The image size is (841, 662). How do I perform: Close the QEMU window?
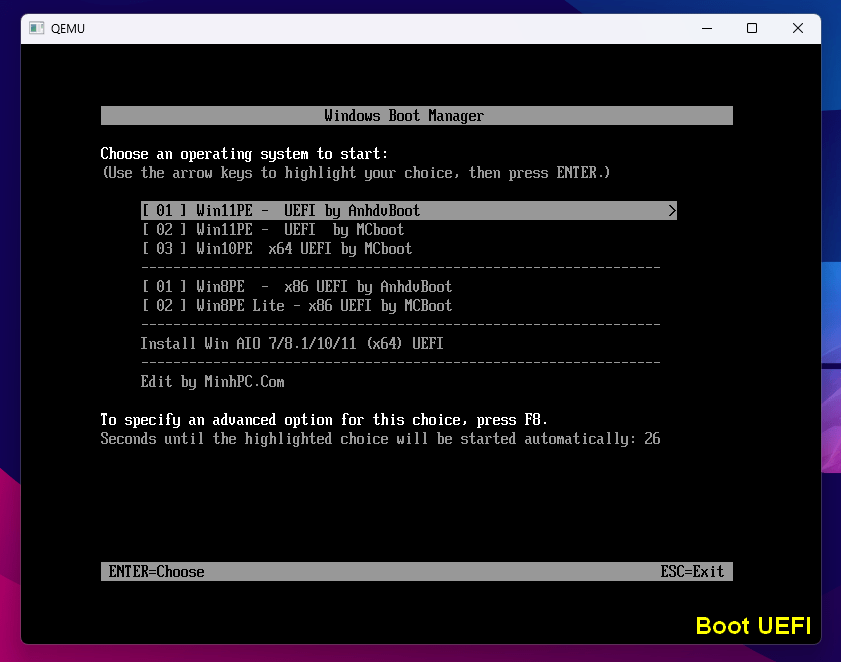pos(798,28)
